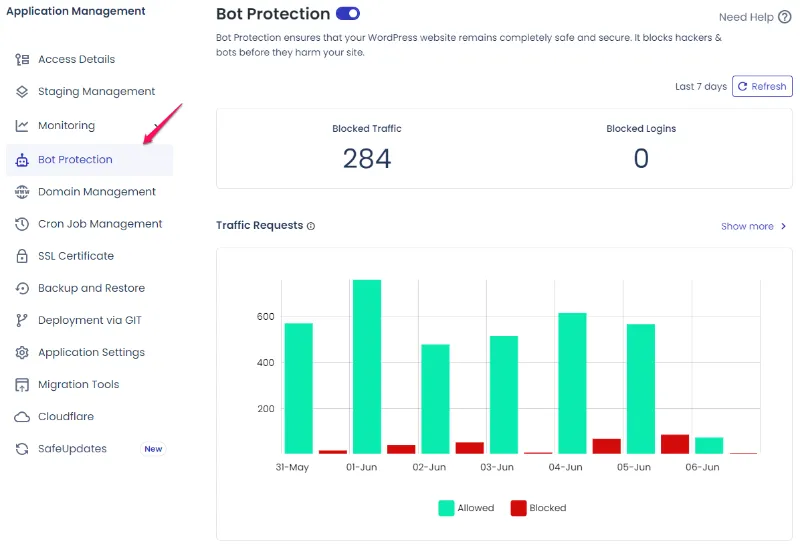Click the Staging Management layers icon
800x548 pixels.
22,92
